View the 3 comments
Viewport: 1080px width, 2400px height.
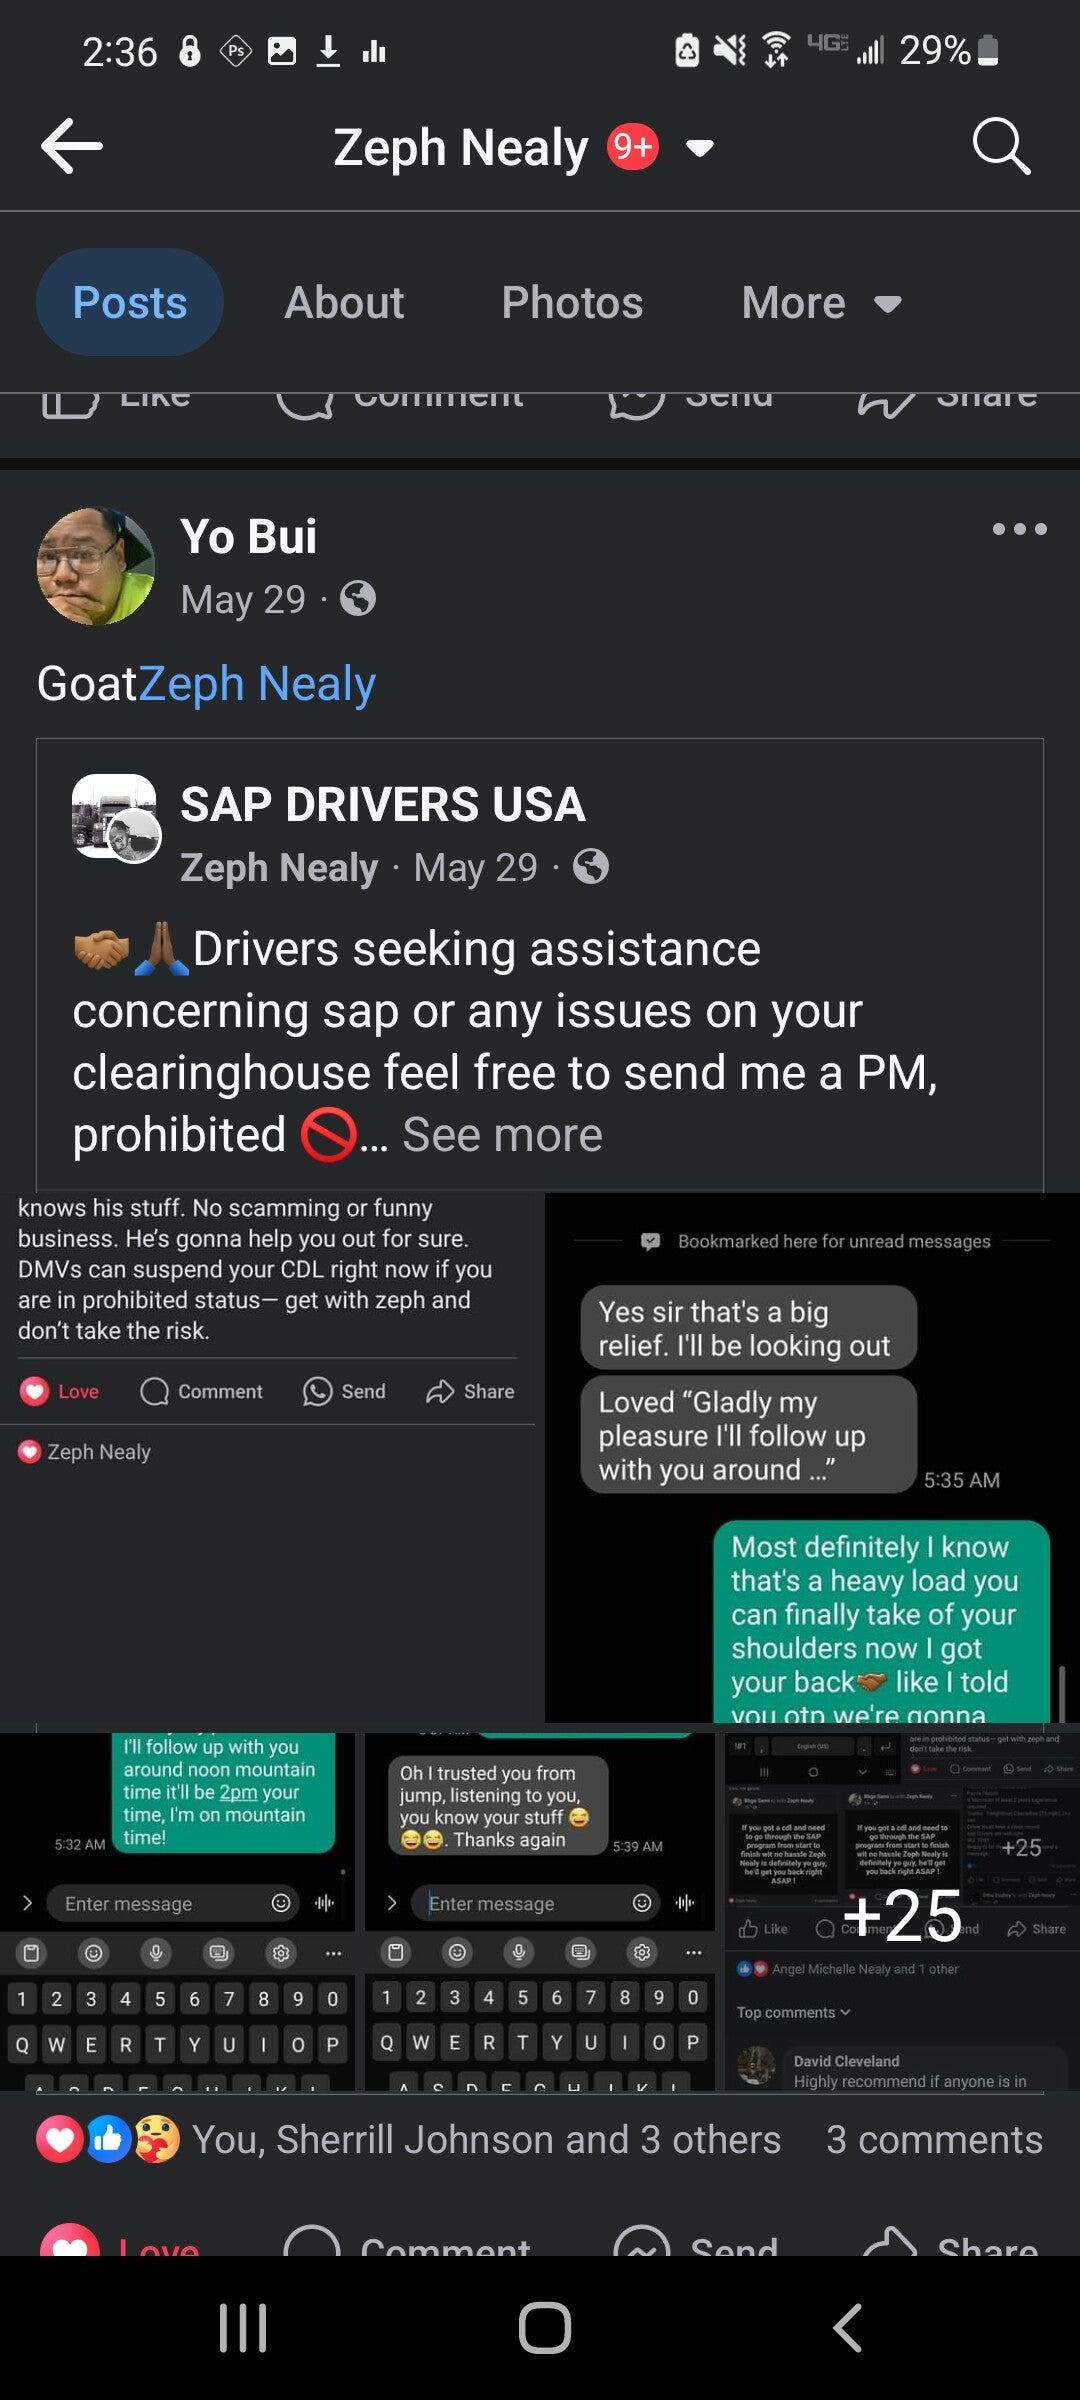pyautogui.click(x=934, y=2139)
